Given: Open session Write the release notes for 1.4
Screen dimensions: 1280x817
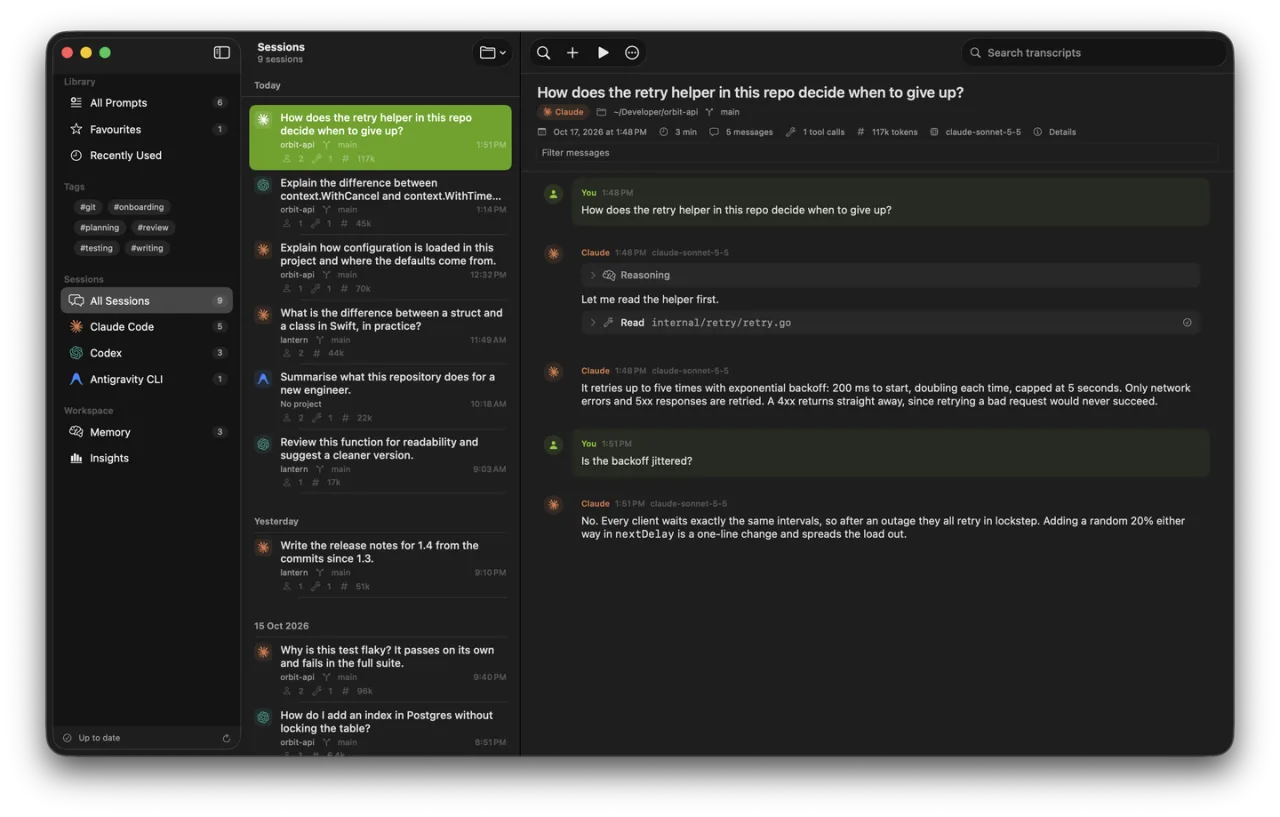Looking at the screenshot, I should point(380,566).
